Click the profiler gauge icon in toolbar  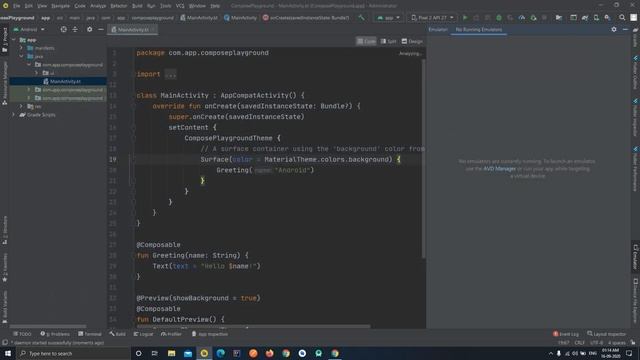[522, 18]
